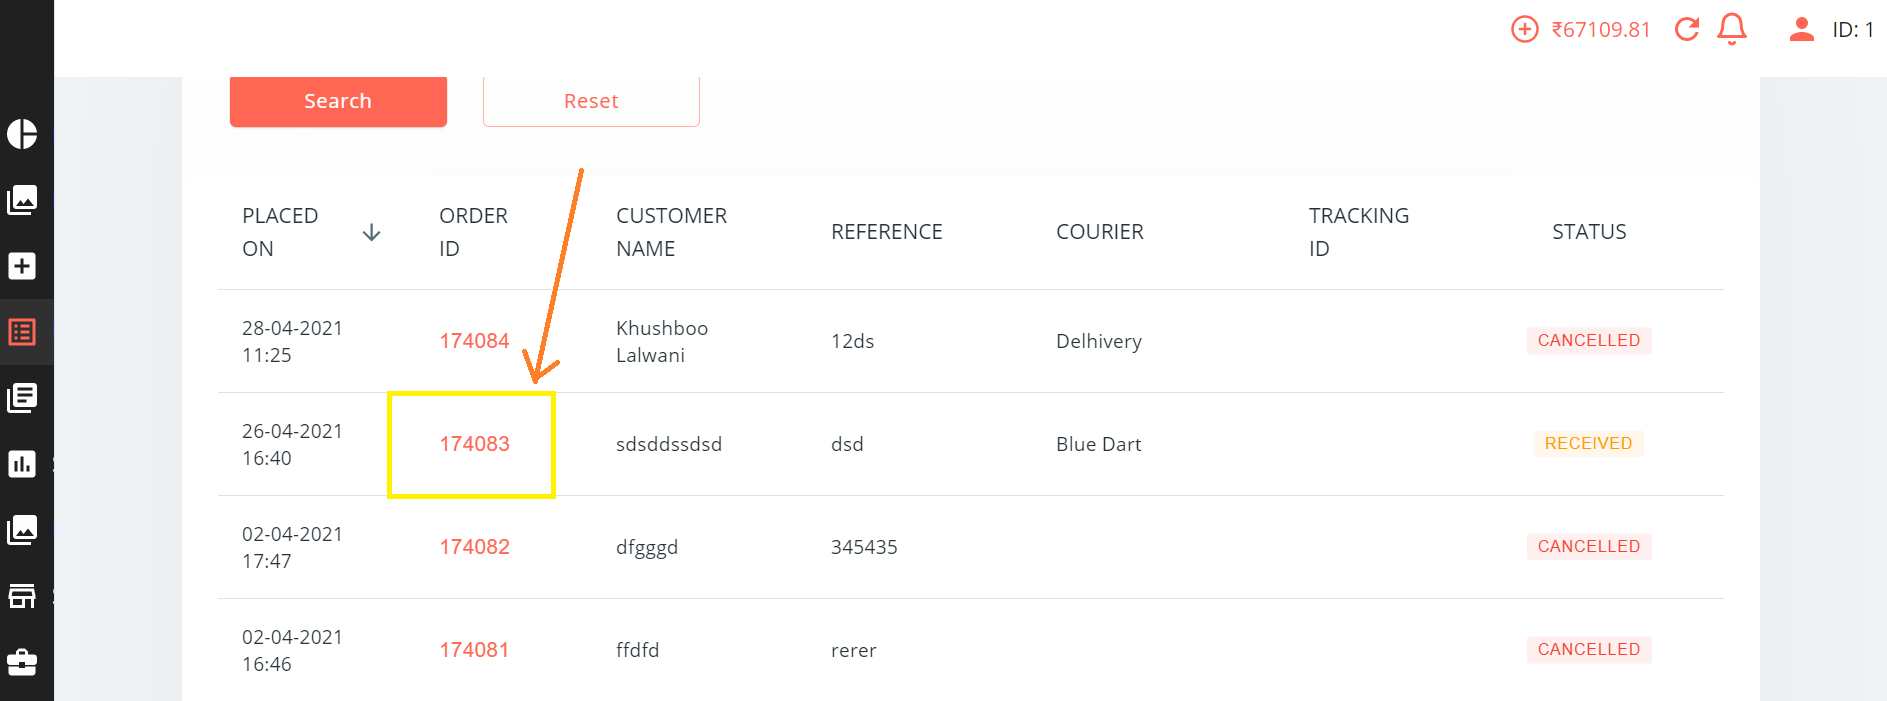Viewport: 1887px width, 701px height.
Task: Open notifications bell icon
Action: (x=1732, y=30)
